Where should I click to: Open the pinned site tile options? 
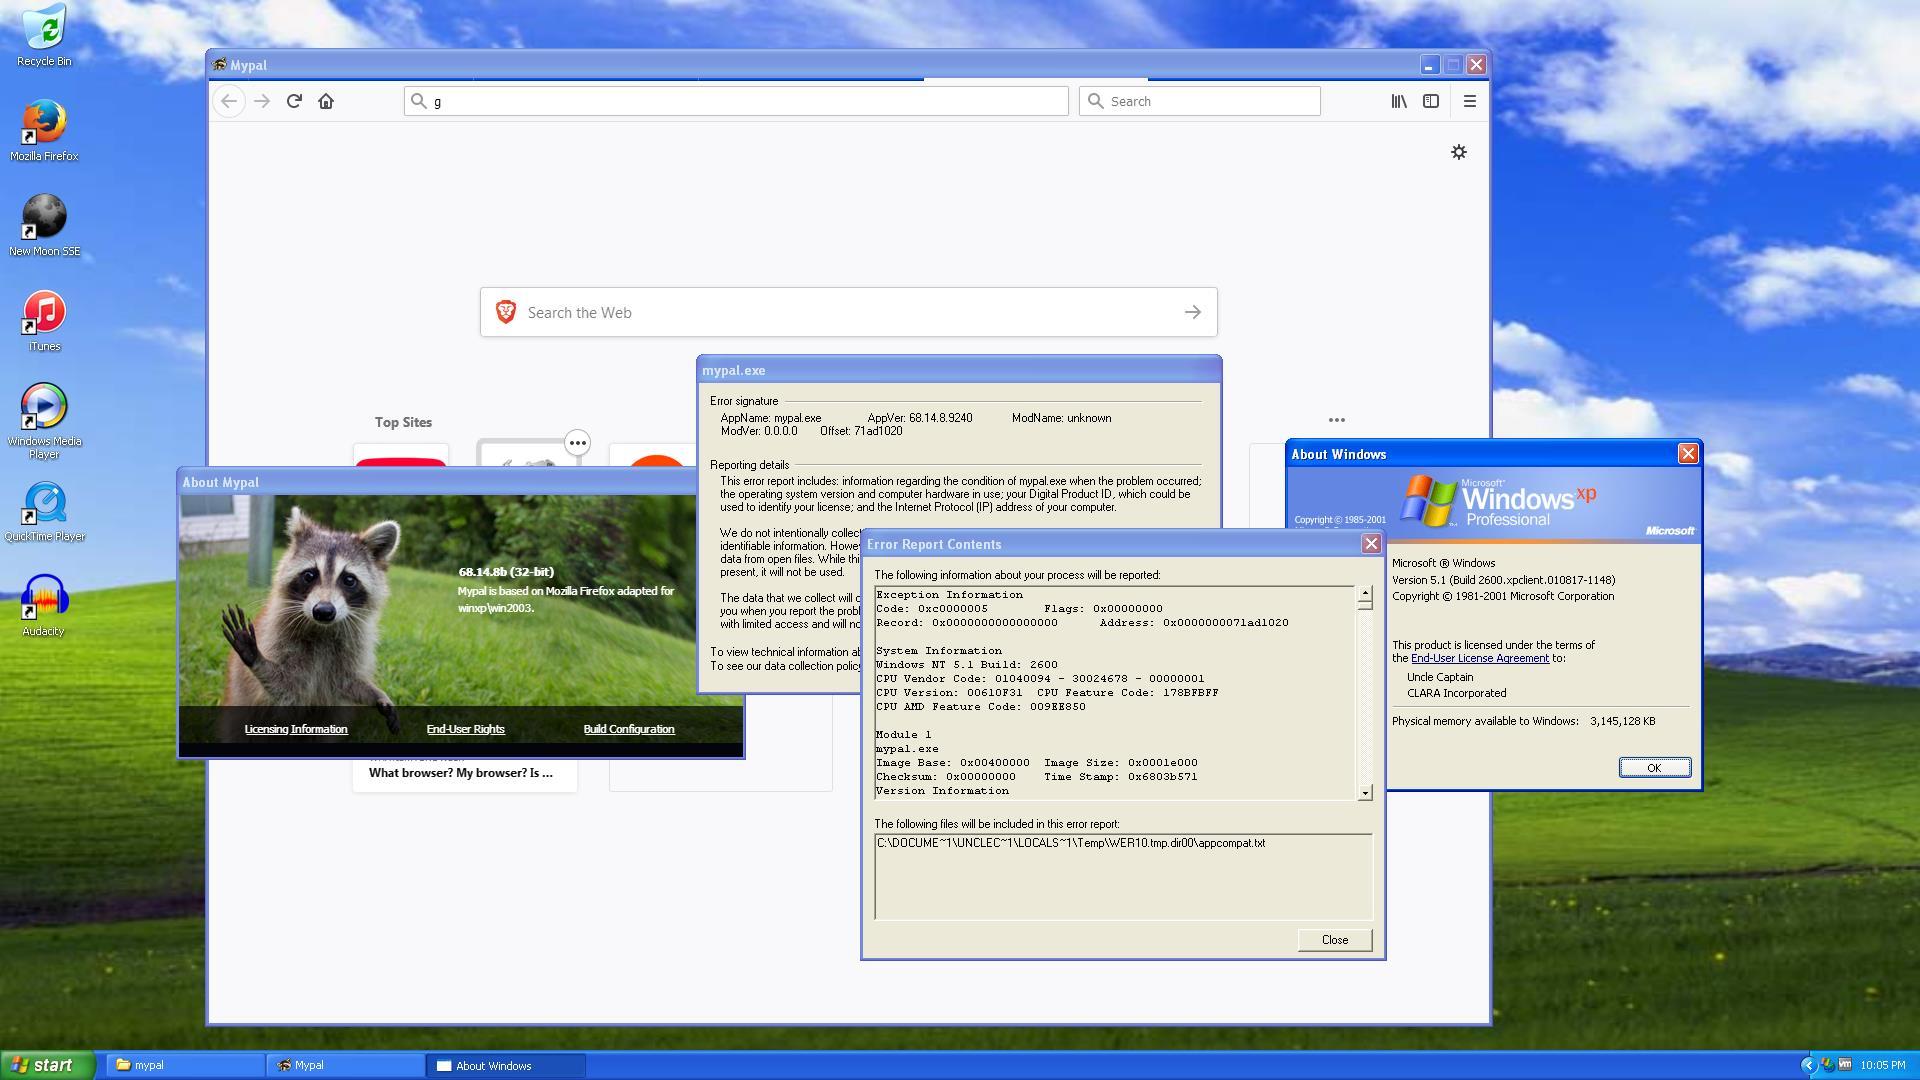click(577, 443)
